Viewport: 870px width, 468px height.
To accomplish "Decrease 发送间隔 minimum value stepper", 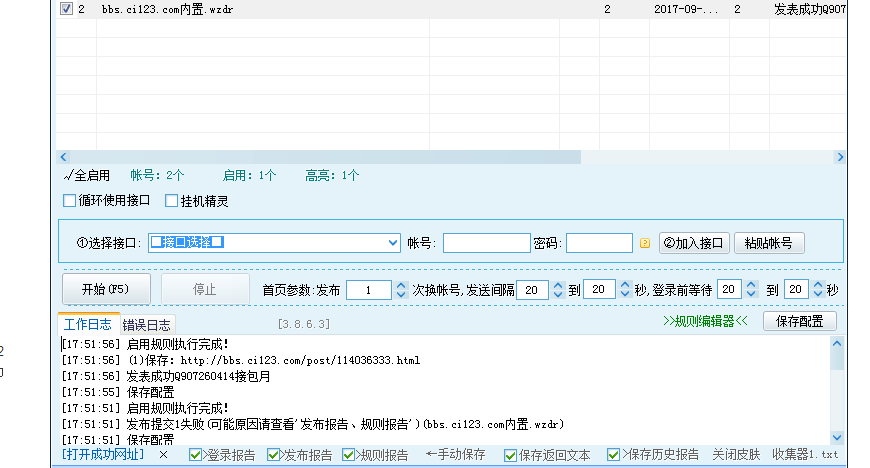I will coord(558,295).
